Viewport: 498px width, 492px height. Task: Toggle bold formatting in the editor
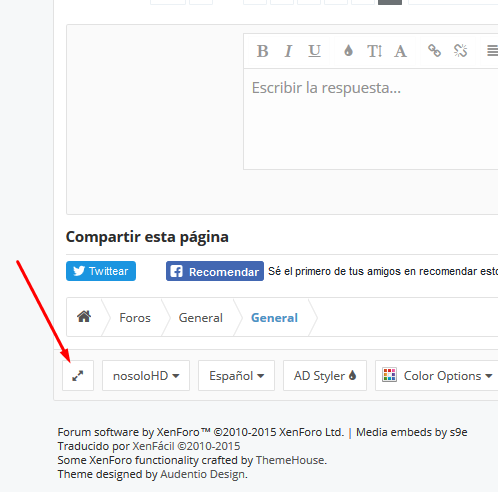point(262,51)
